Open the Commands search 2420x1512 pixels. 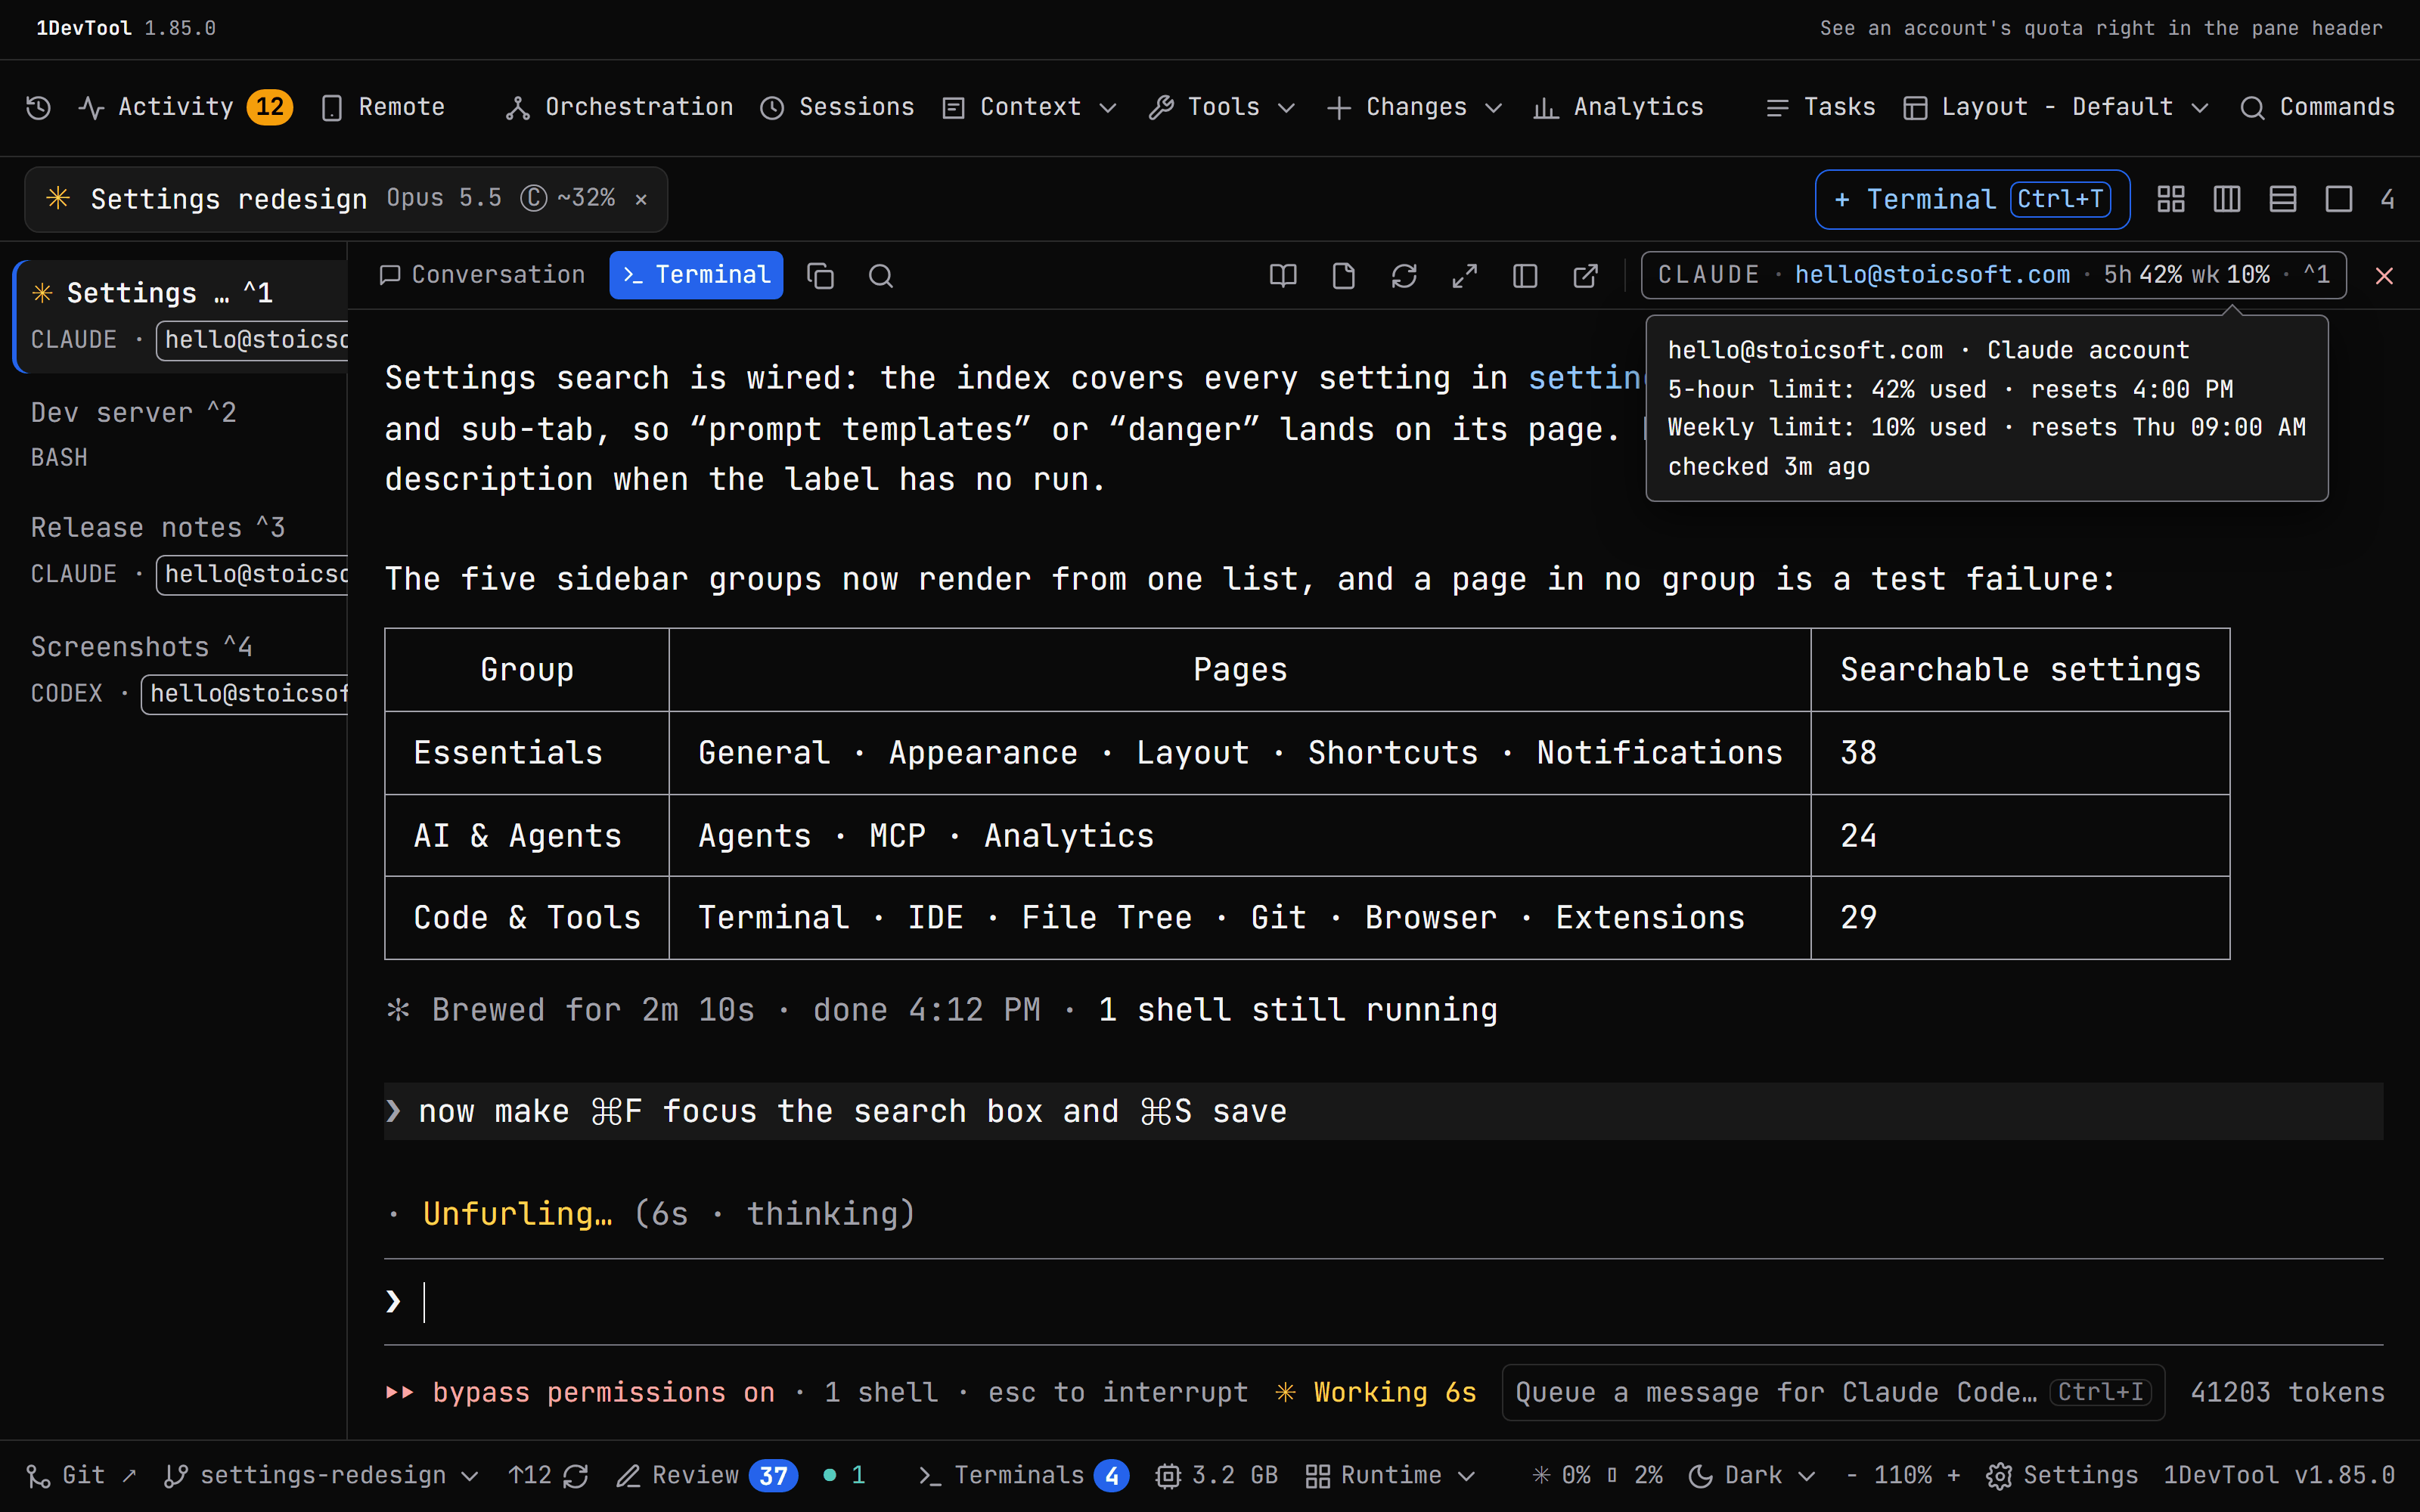2317,107
